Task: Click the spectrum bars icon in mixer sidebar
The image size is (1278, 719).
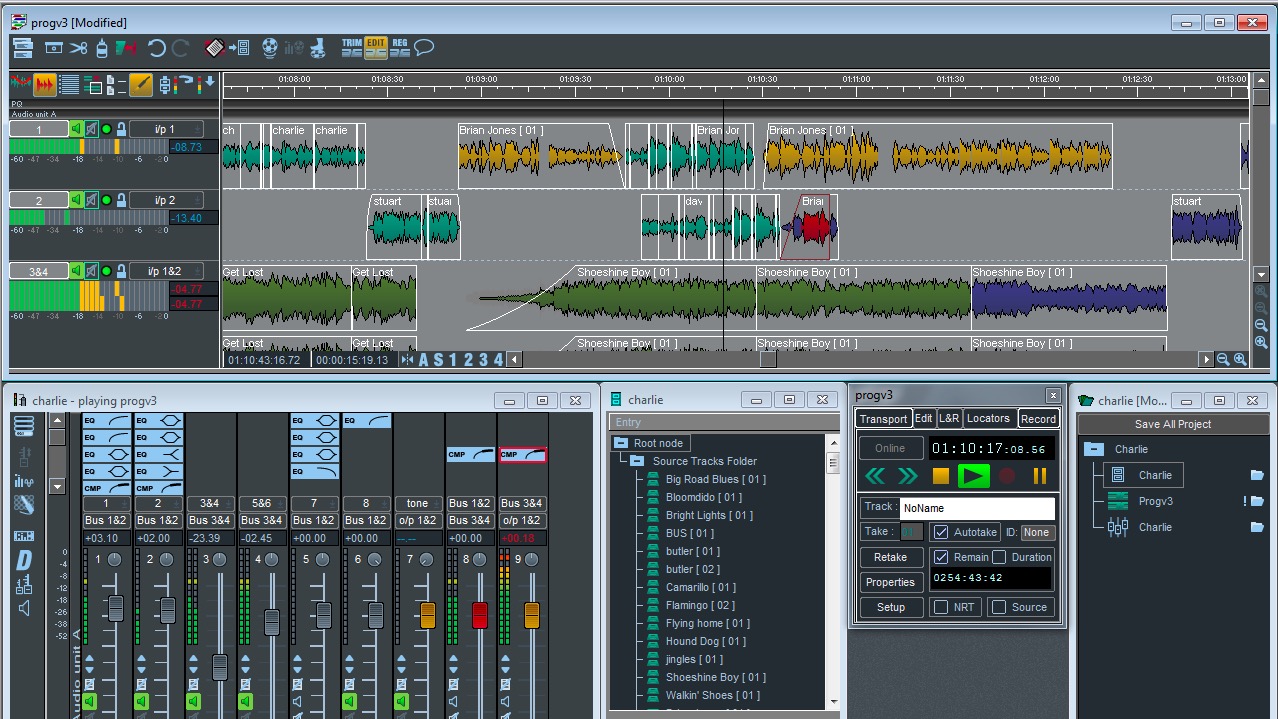Action: point(24,480)
